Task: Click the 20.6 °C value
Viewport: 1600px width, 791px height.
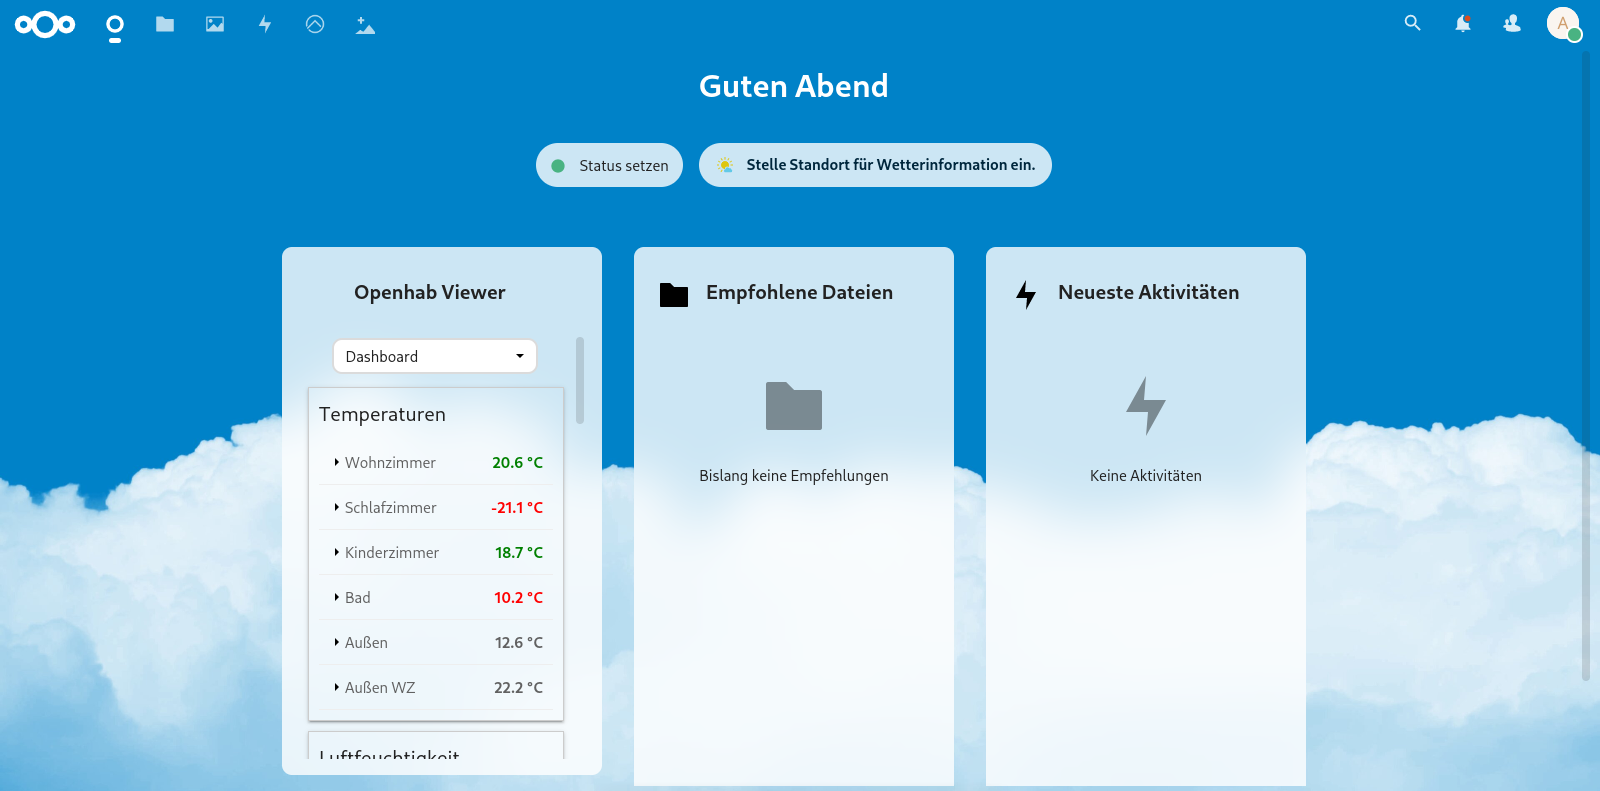Action: (517, 462)
